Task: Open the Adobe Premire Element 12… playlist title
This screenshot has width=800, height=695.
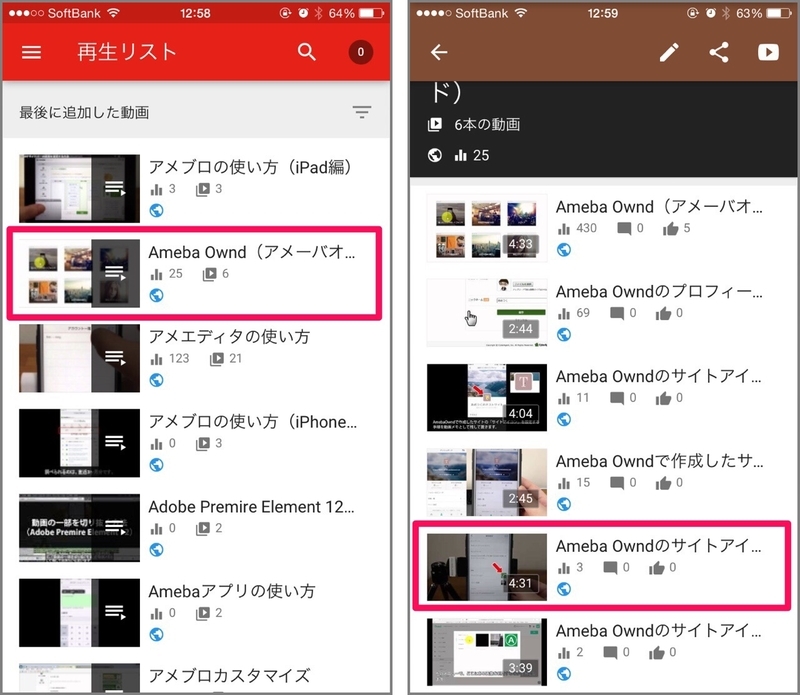Action: coord(252,506)
